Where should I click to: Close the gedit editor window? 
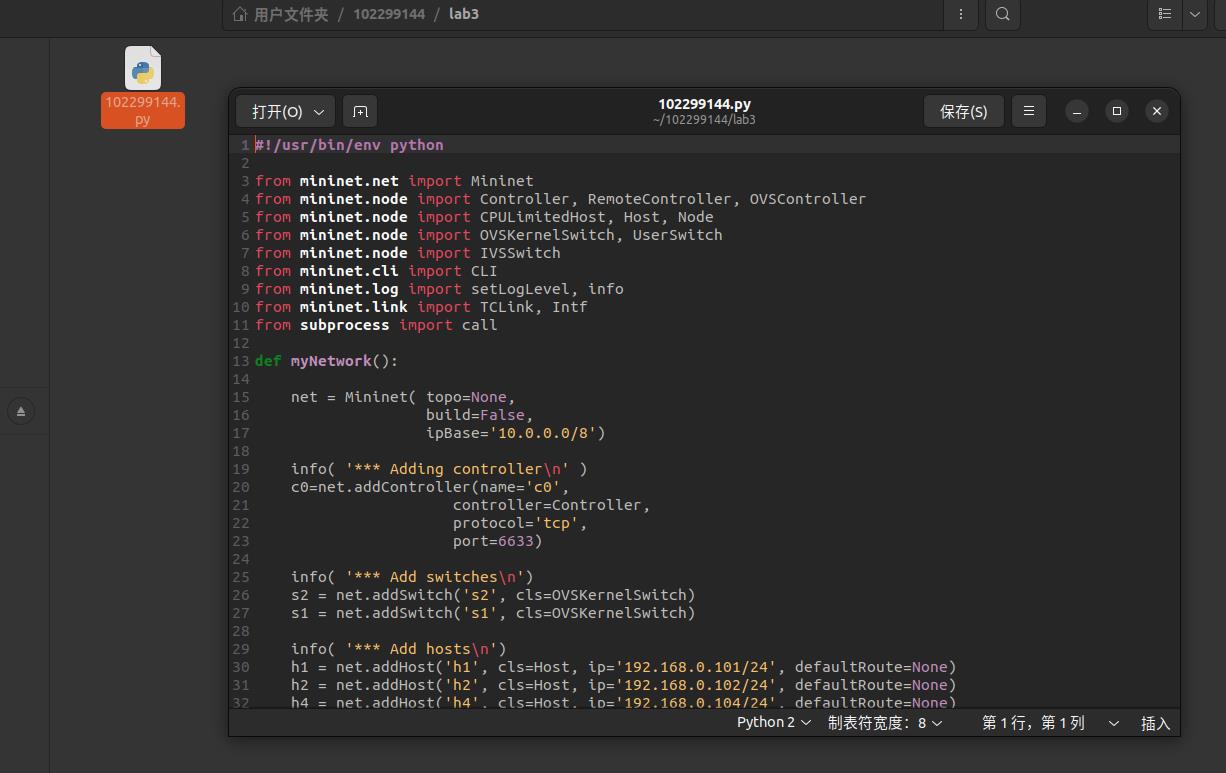(x=1157, y=111)
